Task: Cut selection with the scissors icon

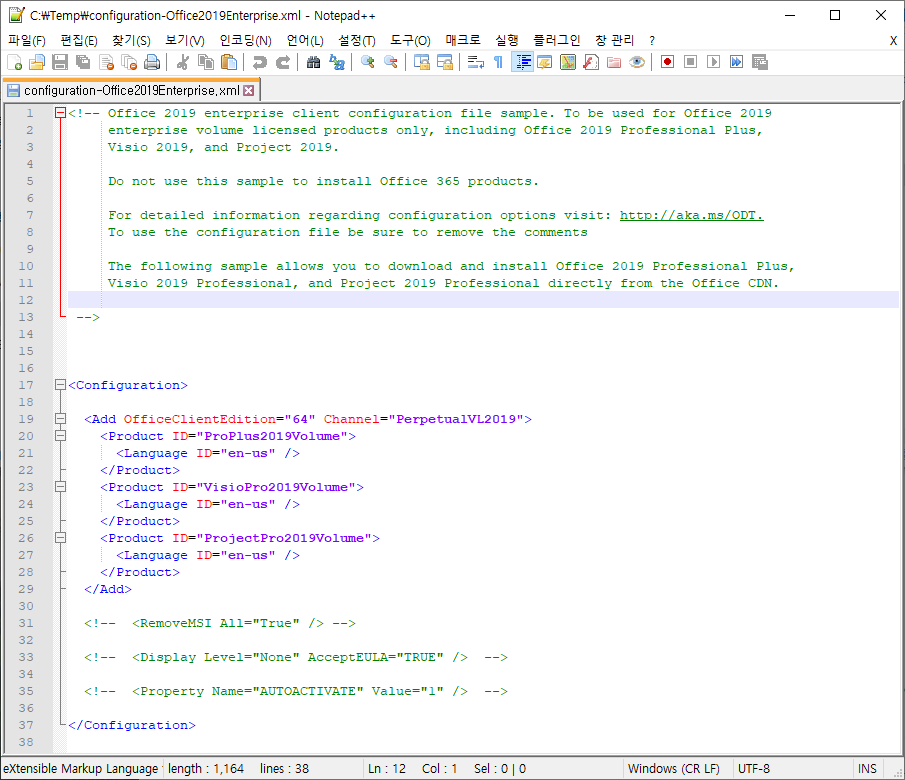Action: pyautogui.click(x=182, y=62)
